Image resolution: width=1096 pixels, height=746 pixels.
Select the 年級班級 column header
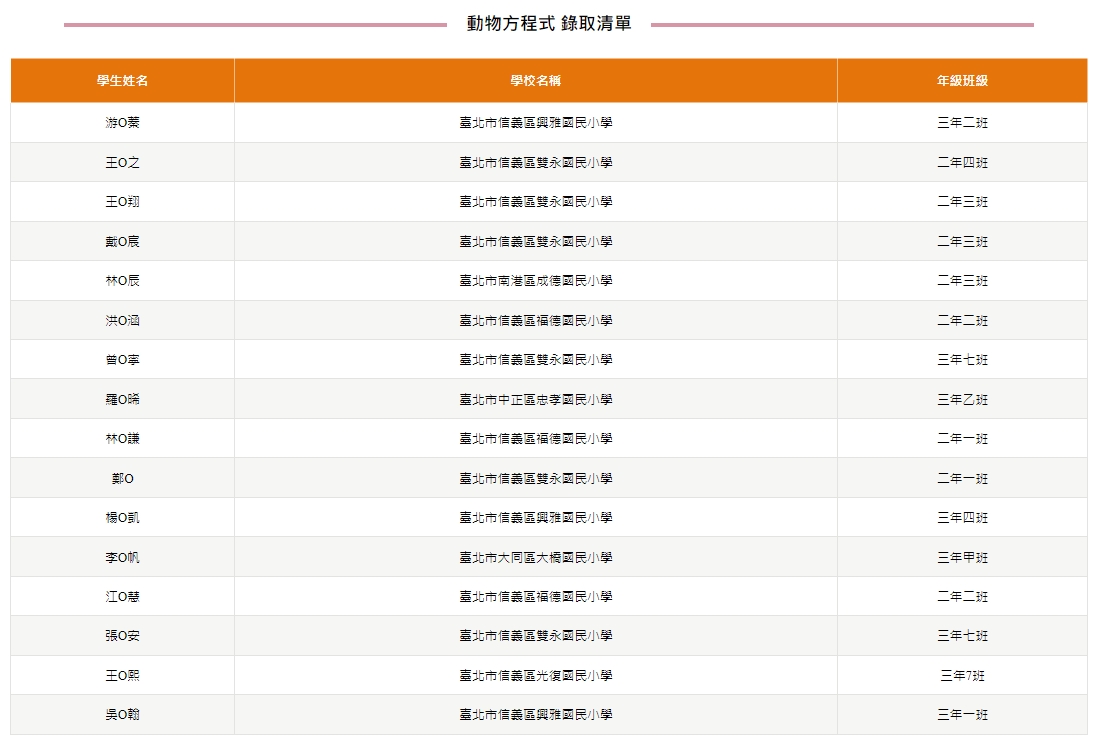pos(962,81)
